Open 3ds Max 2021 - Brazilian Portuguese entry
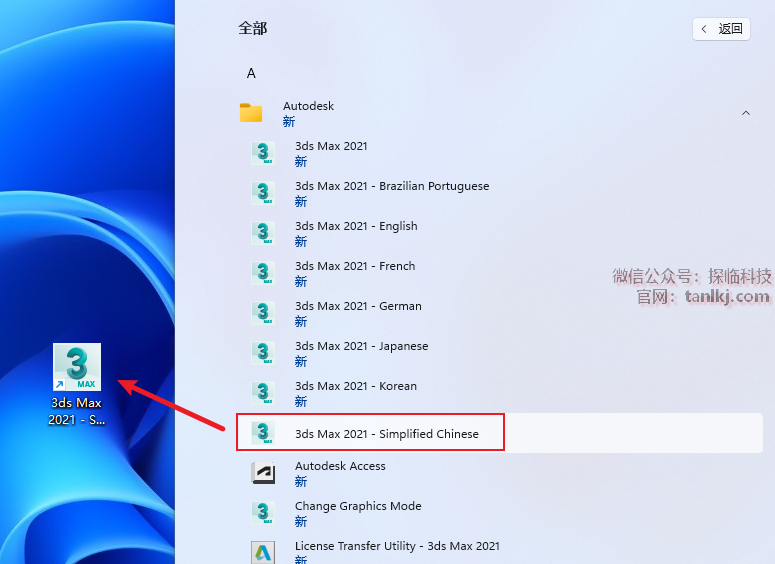The image size is (775, 564). click(x=499, y=193)
